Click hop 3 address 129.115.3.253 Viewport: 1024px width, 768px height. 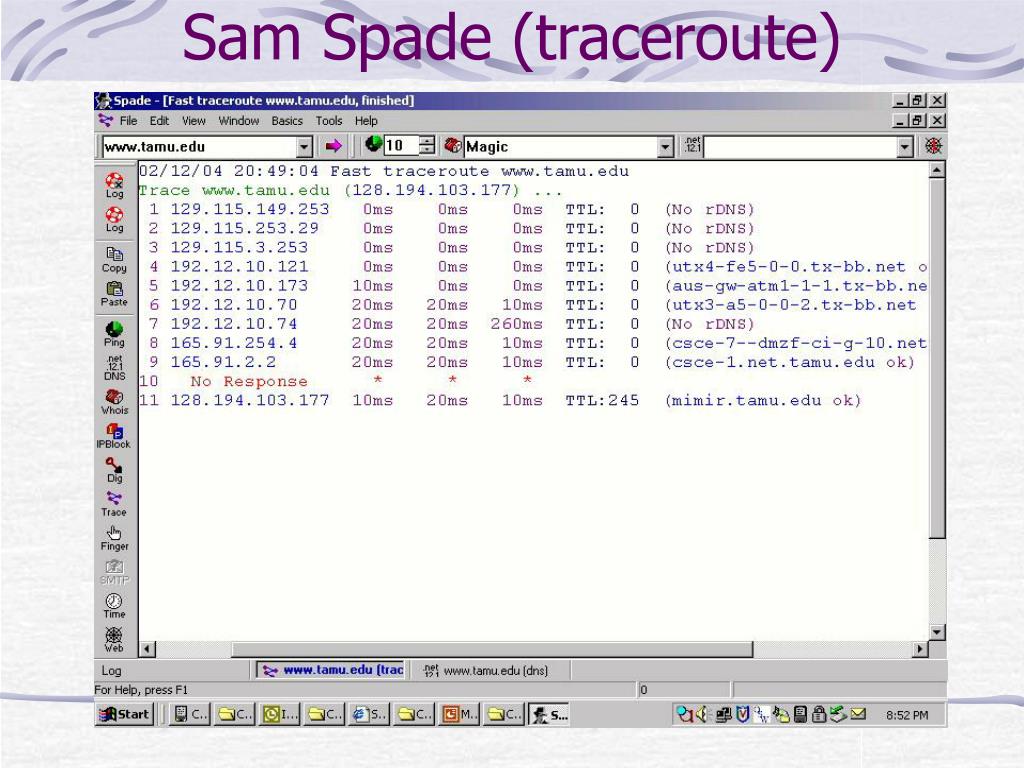(x=239, y=247)
